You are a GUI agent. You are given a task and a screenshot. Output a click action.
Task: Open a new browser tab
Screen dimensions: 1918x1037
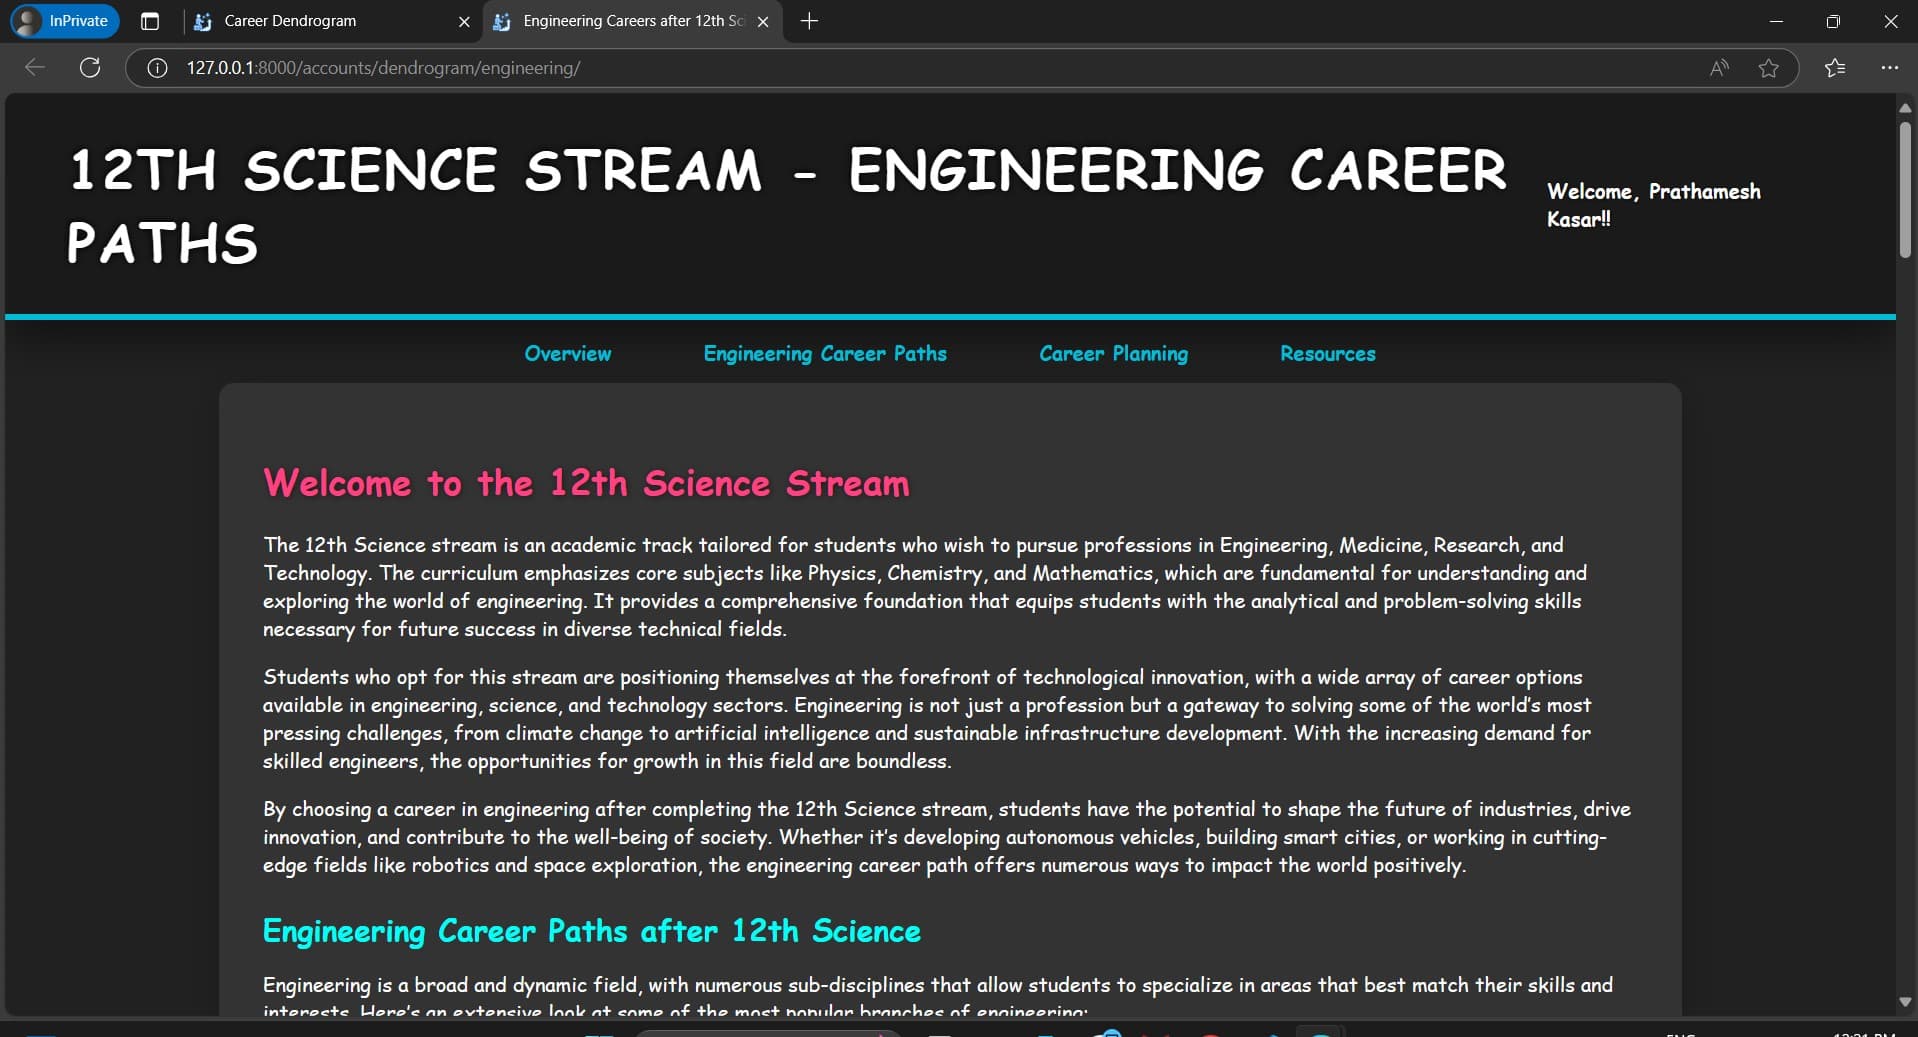pos(810,21)
